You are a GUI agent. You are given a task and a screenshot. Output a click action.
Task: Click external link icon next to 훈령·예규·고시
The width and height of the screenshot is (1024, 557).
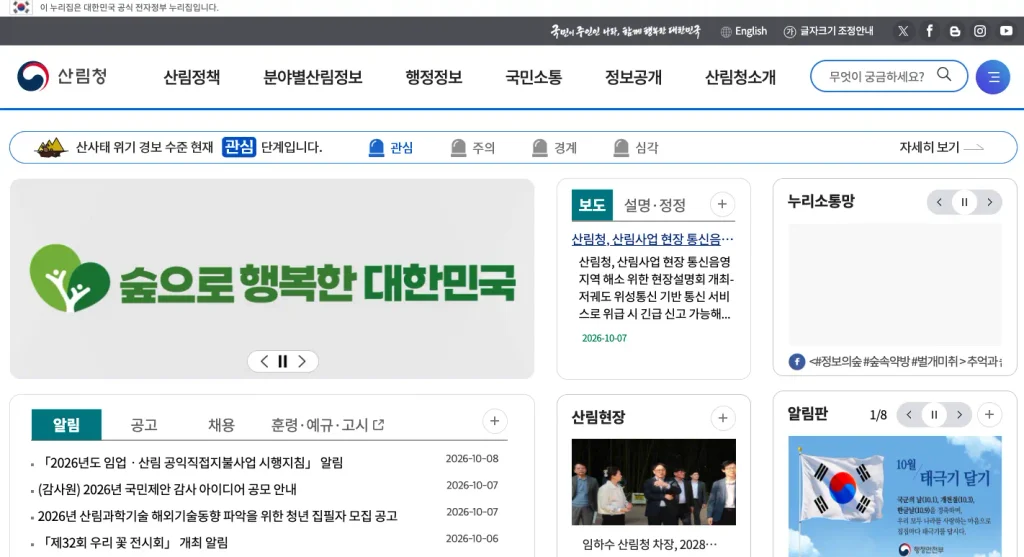(x=378, y=425)
